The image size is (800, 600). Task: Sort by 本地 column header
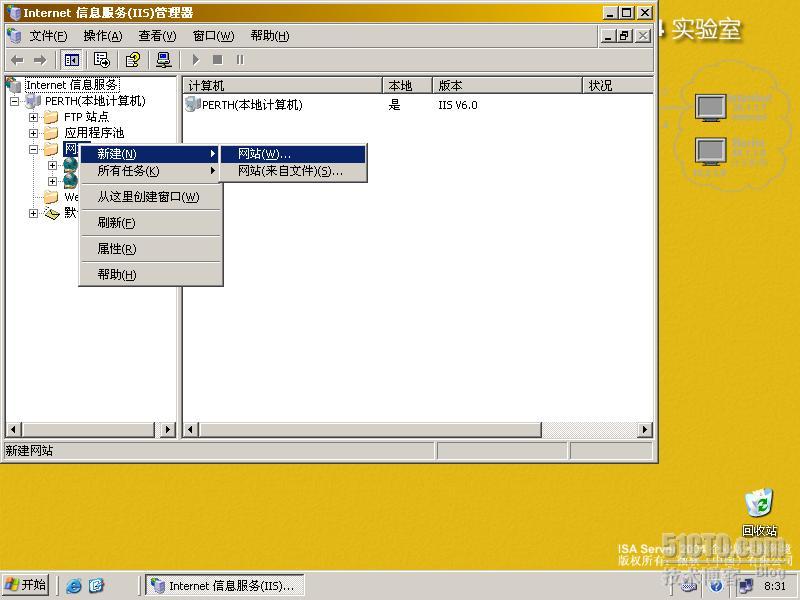pyautogui.click(x=407, y=85)
